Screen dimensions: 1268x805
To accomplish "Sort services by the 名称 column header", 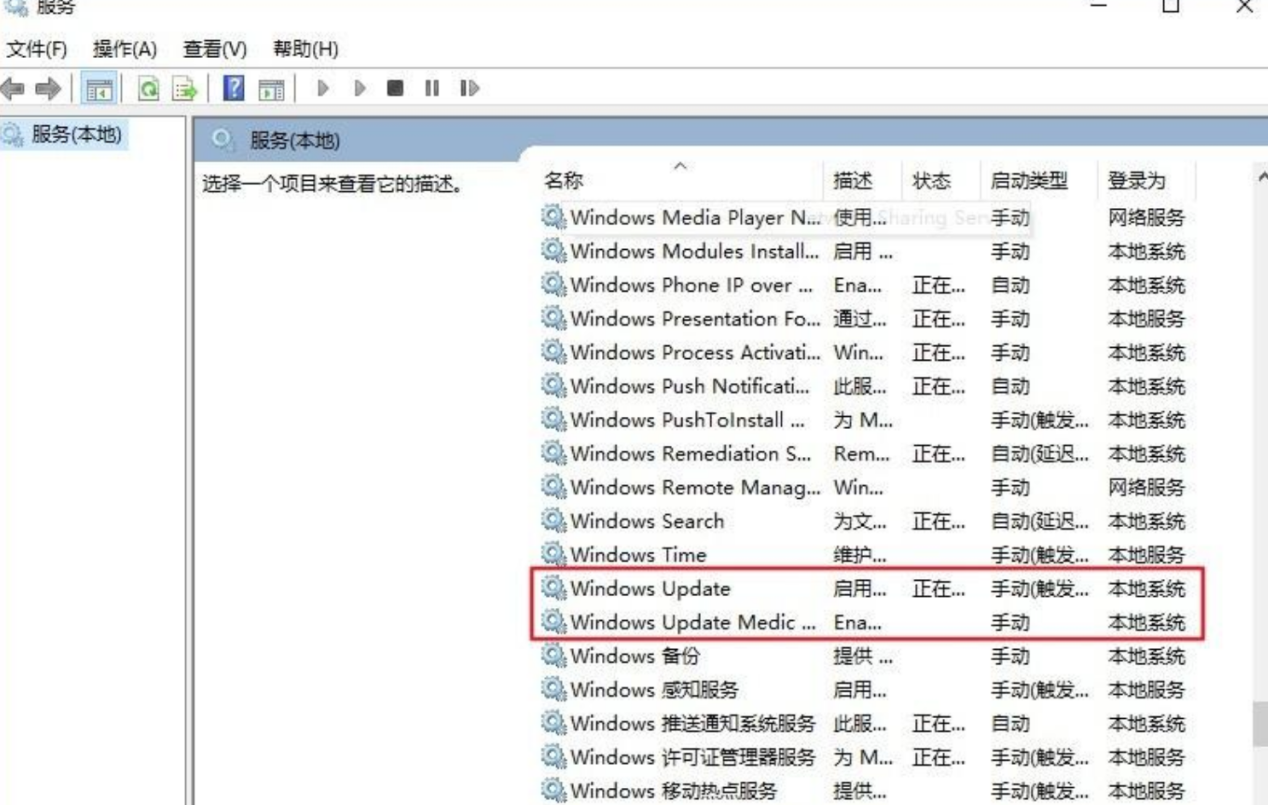I will point(564,181).
